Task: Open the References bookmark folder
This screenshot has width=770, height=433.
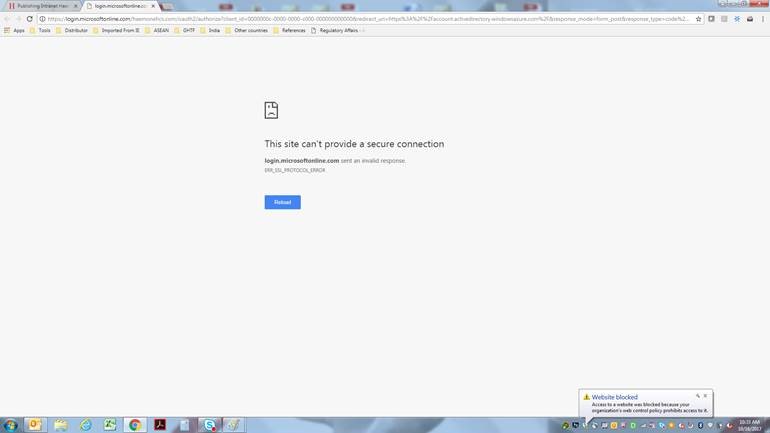Action: pos(289,30)
